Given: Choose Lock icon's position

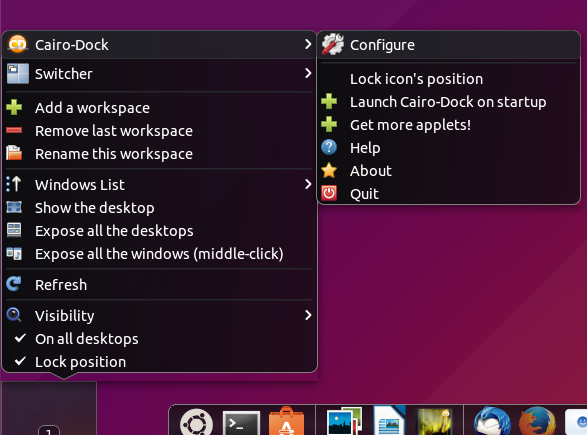Looking at the screenshot, I should (x=448, y=79).
